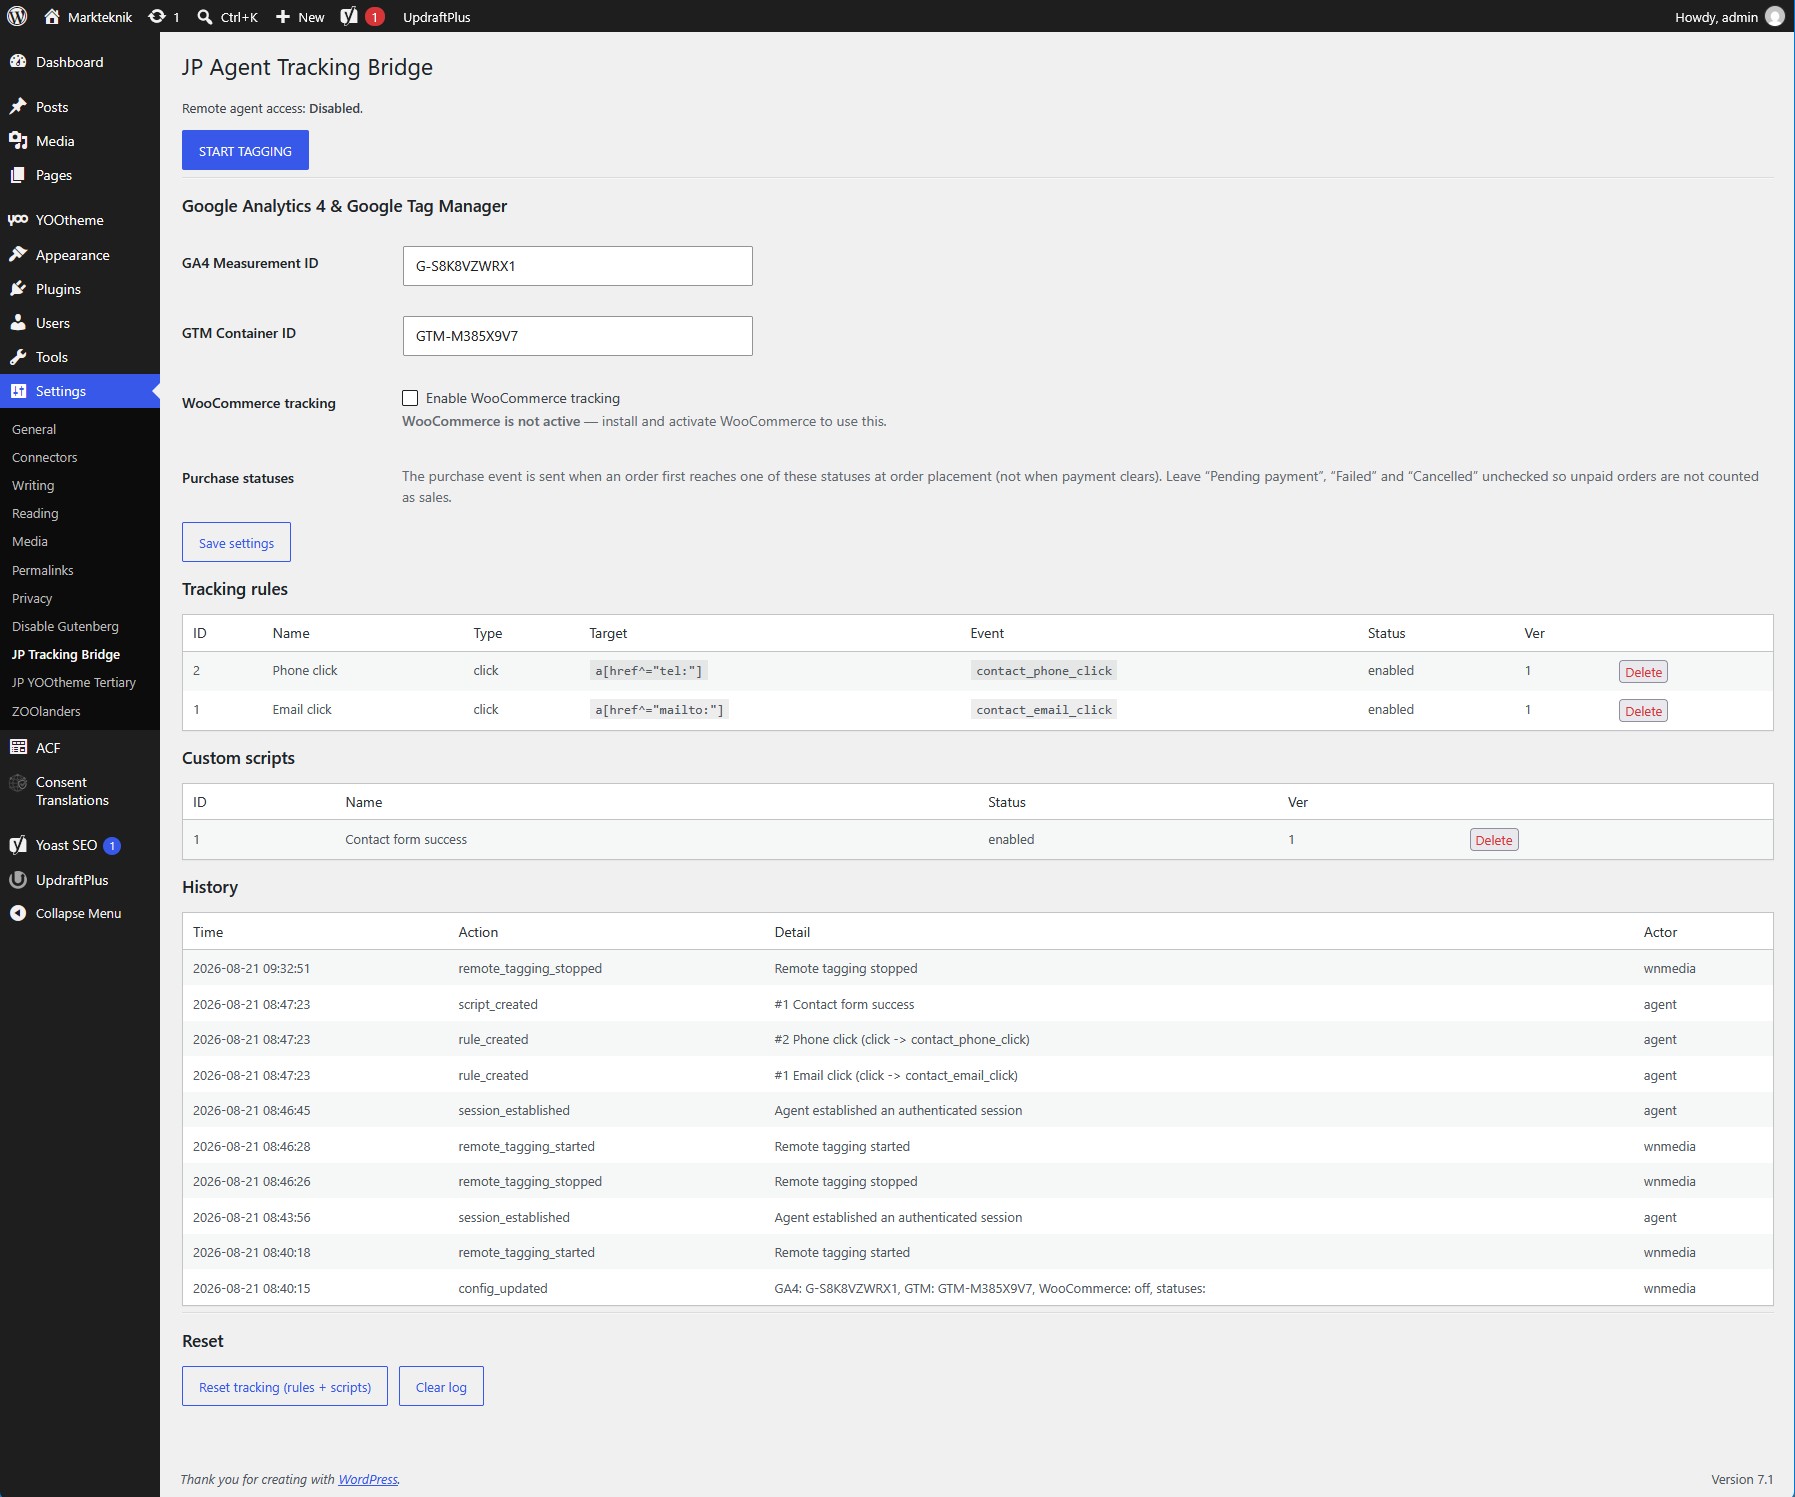Click the Markteknik site name
Viewport: 1795px width, 1497px height.
click(100, 16)
